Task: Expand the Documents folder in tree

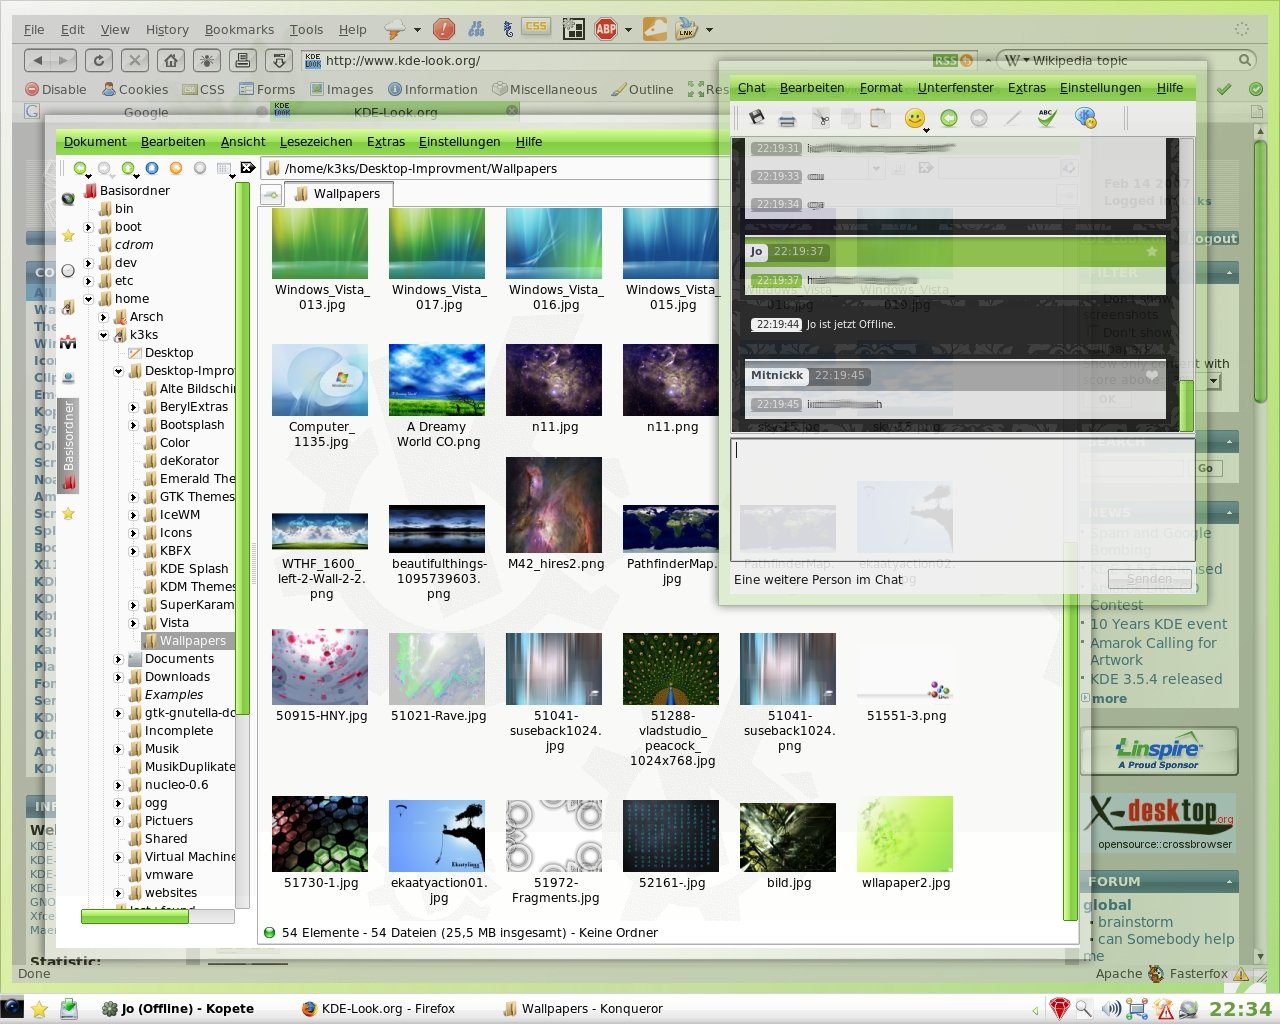Action: coord(118,659)
